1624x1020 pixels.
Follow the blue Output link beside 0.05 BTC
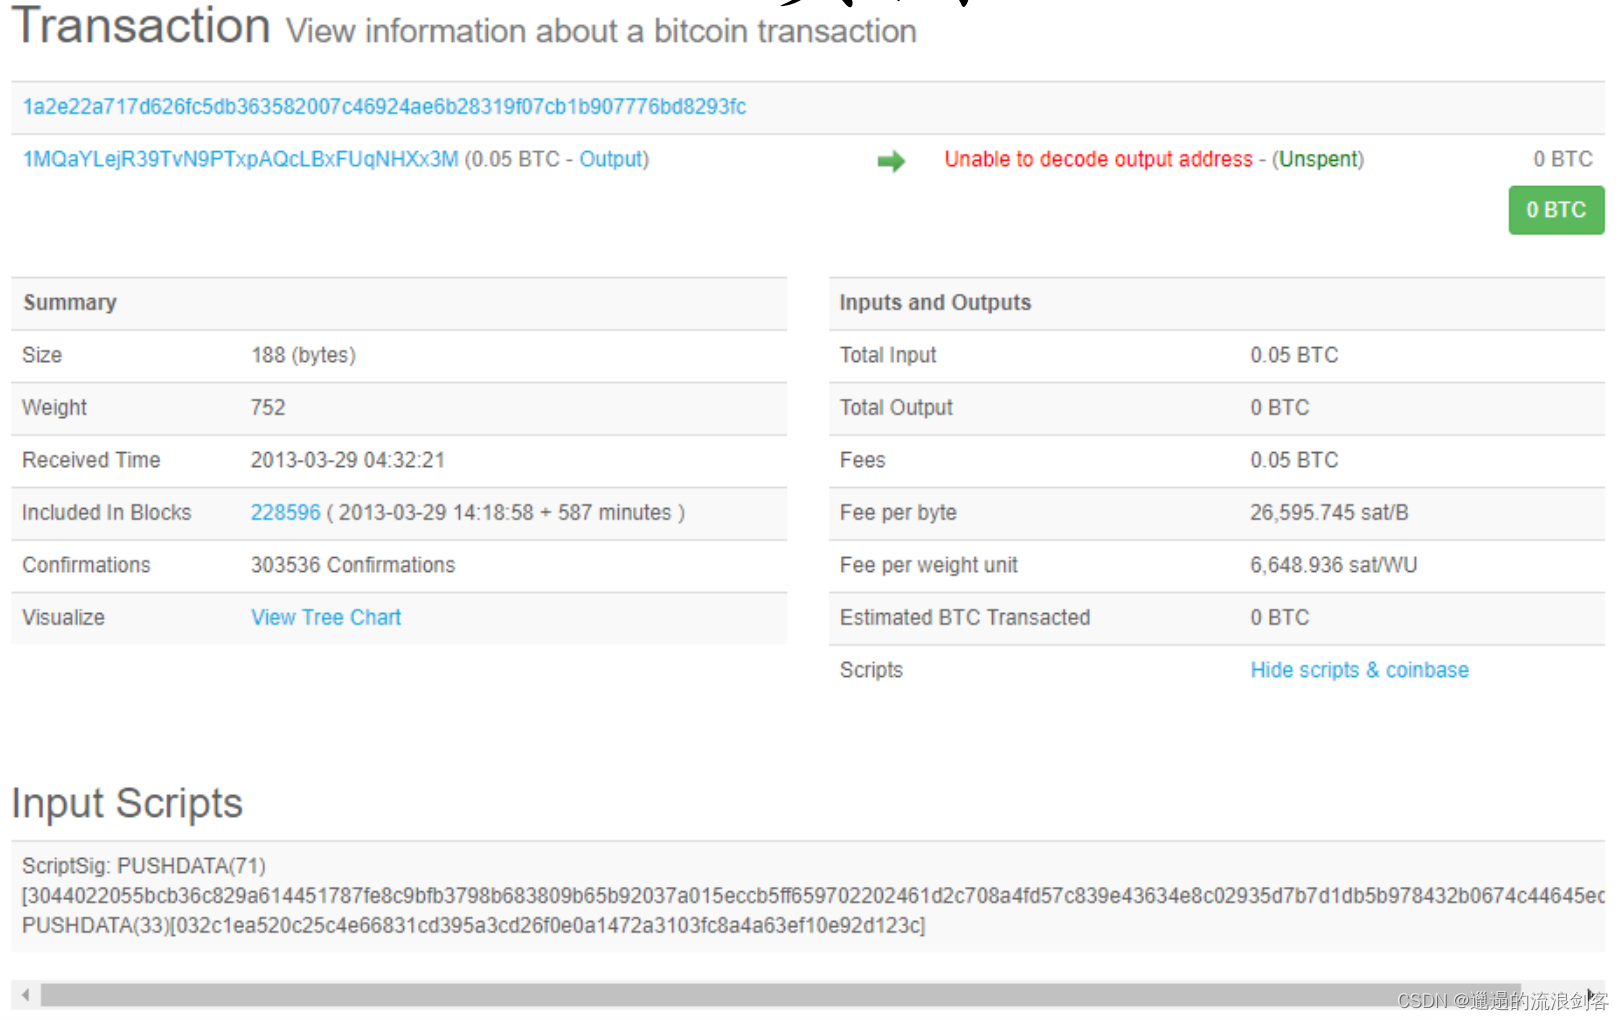point(611,159)
